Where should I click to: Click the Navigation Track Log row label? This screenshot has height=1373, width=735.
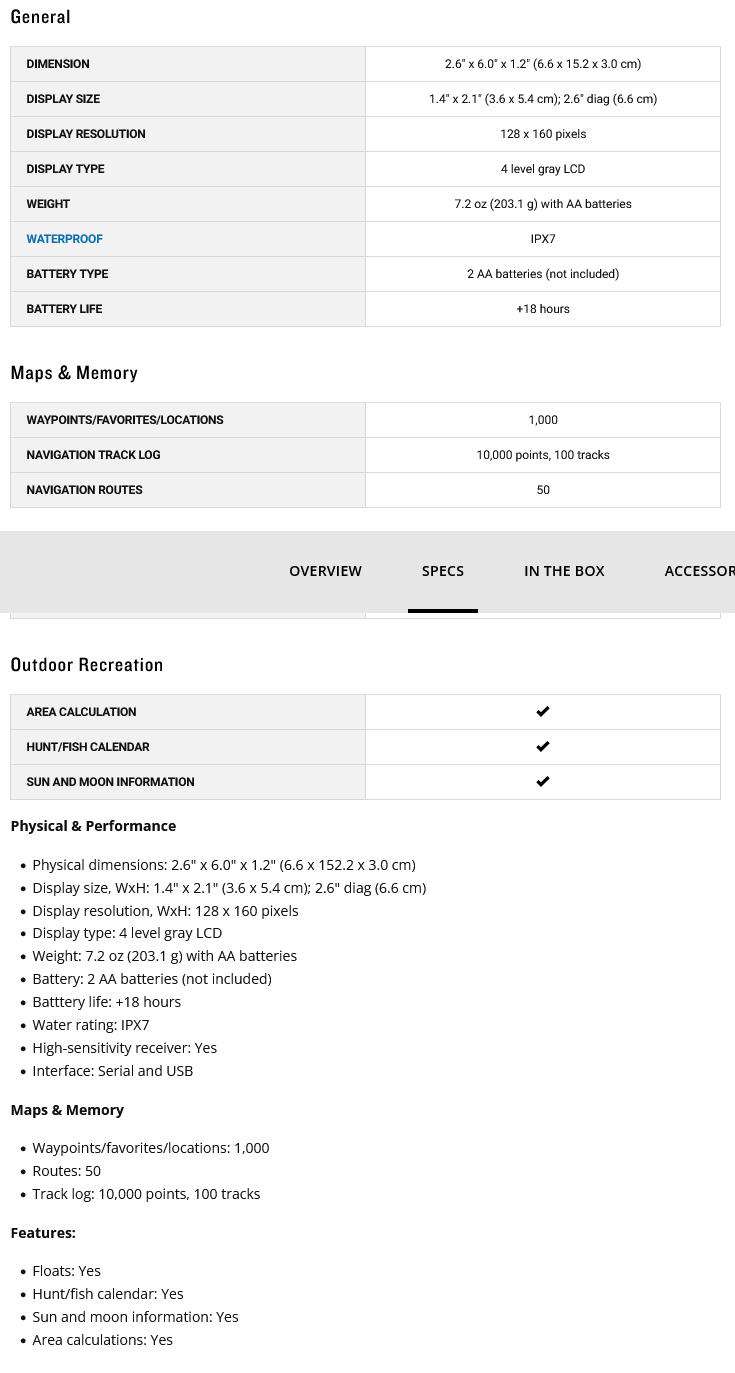[x=93, y=455]
